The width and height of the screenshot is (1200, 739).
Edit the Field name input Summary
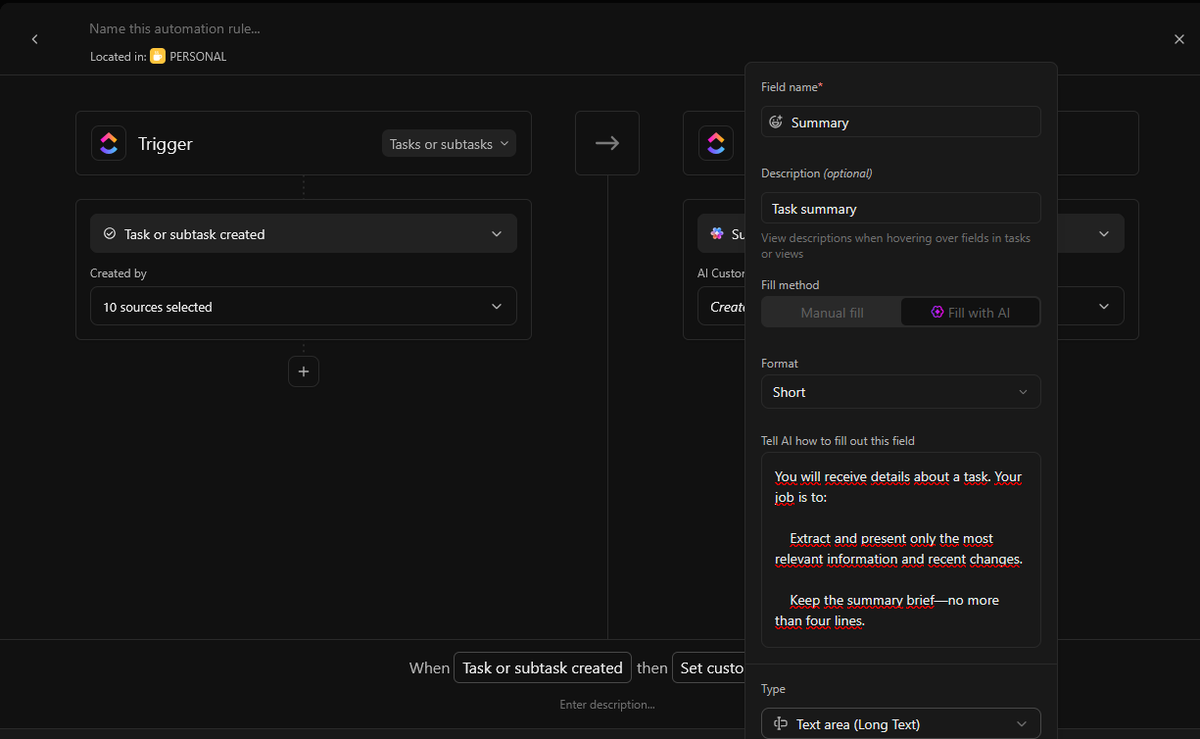(x=901, y=122)
